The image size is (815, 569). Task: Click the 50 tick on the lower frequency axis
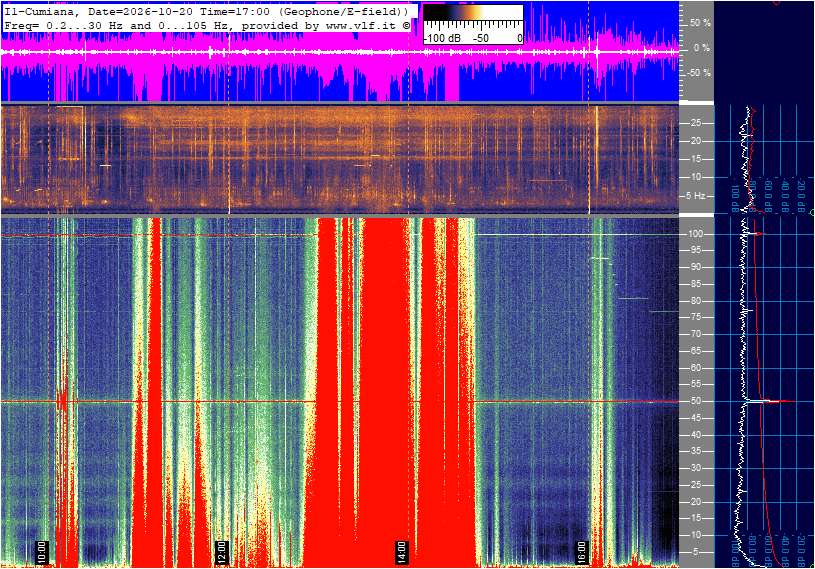pyautogui.click(x=695, y=401)
